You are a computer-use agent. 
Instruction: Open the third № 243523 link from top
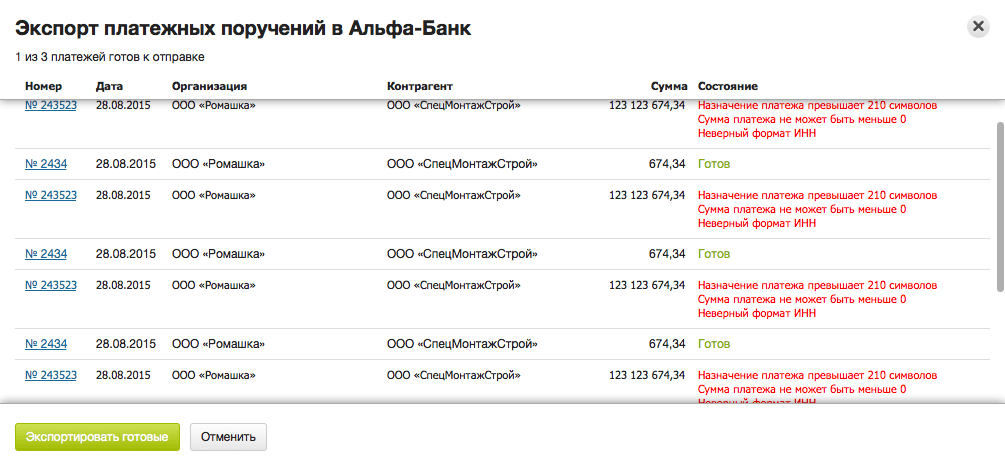pyautogui.click(x=51, y=285)
